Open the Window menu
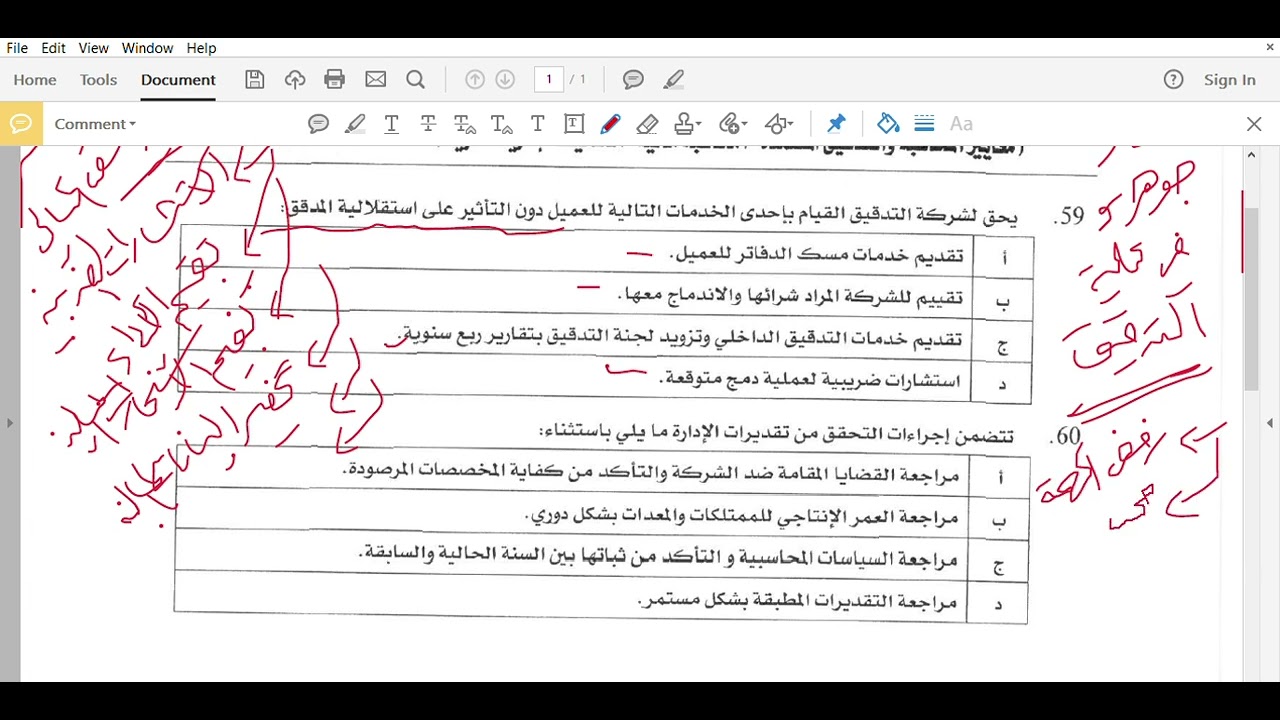1280x720 pixels. pyautogui.click(x=147, y=48)
